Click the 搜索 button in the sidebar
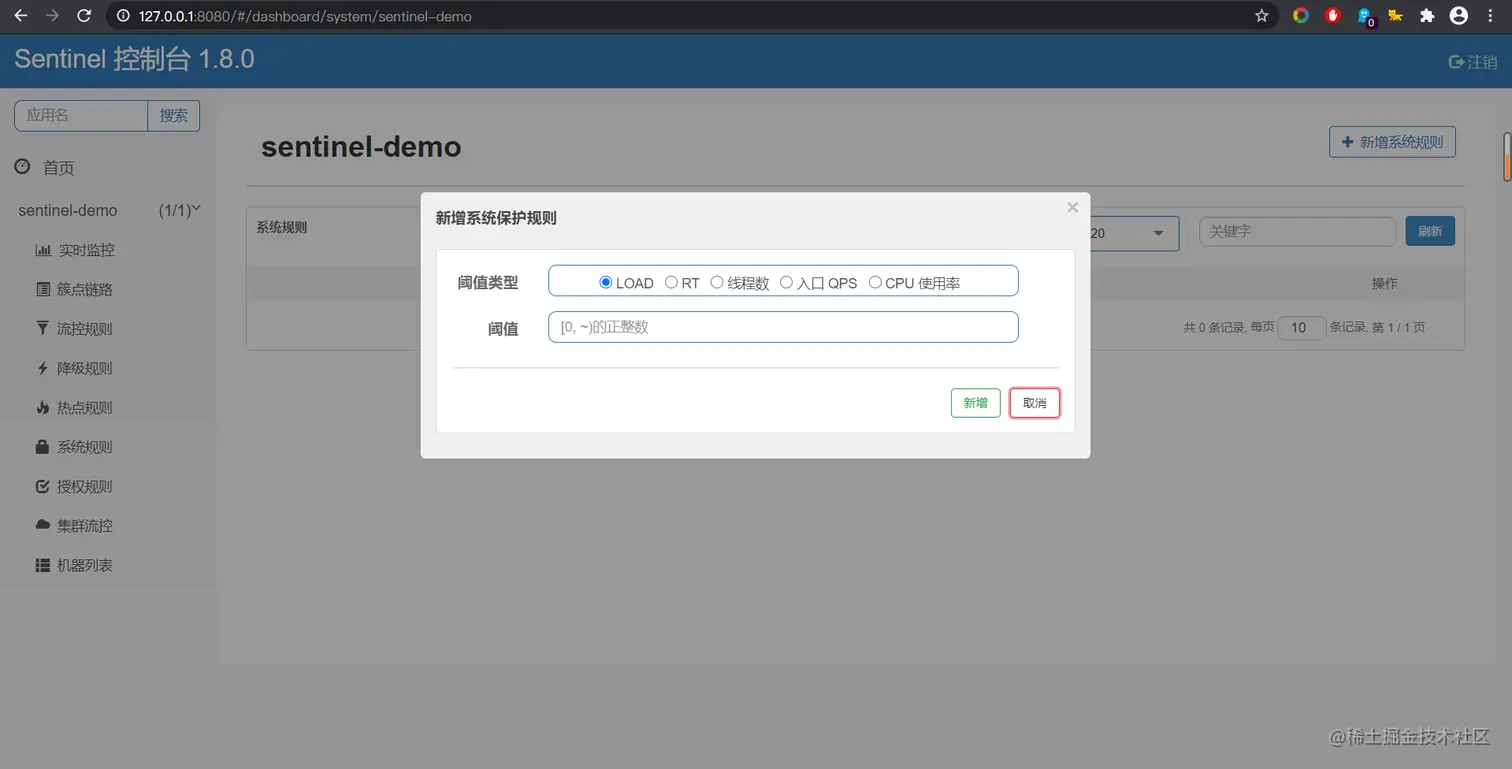Viewport: 1512px width, 769px height. pyautogui.click(x=174, y=115)
